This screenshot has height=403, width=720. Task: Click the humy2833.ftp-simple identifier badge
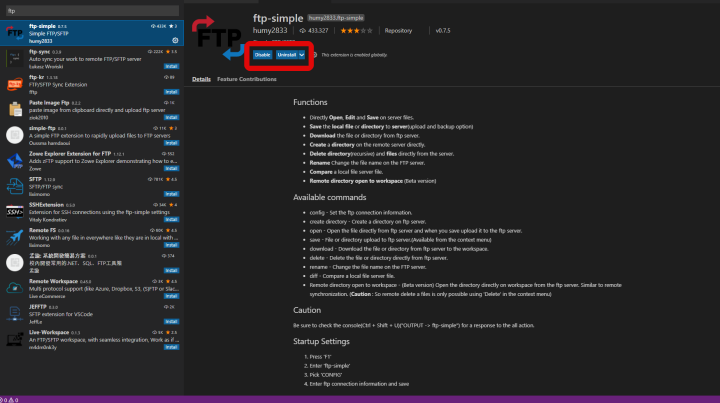336,18
